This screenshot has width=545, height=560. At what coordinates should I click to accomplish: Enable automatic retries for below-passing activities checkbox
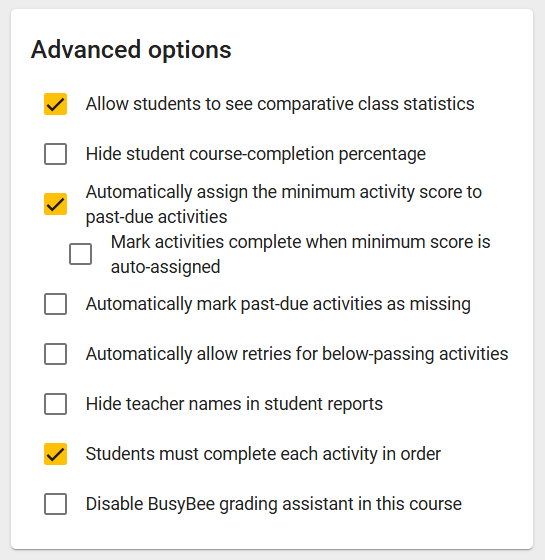(x=55, y=354)
